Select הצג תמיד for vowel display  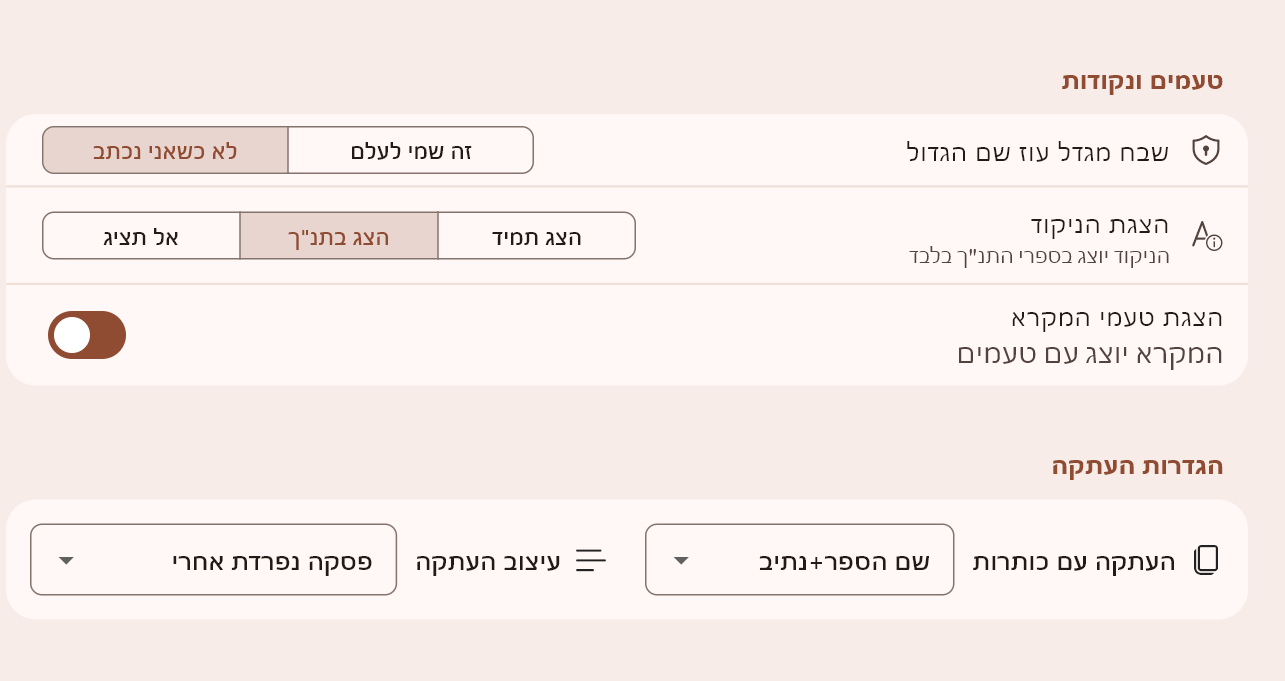[536, 236]
